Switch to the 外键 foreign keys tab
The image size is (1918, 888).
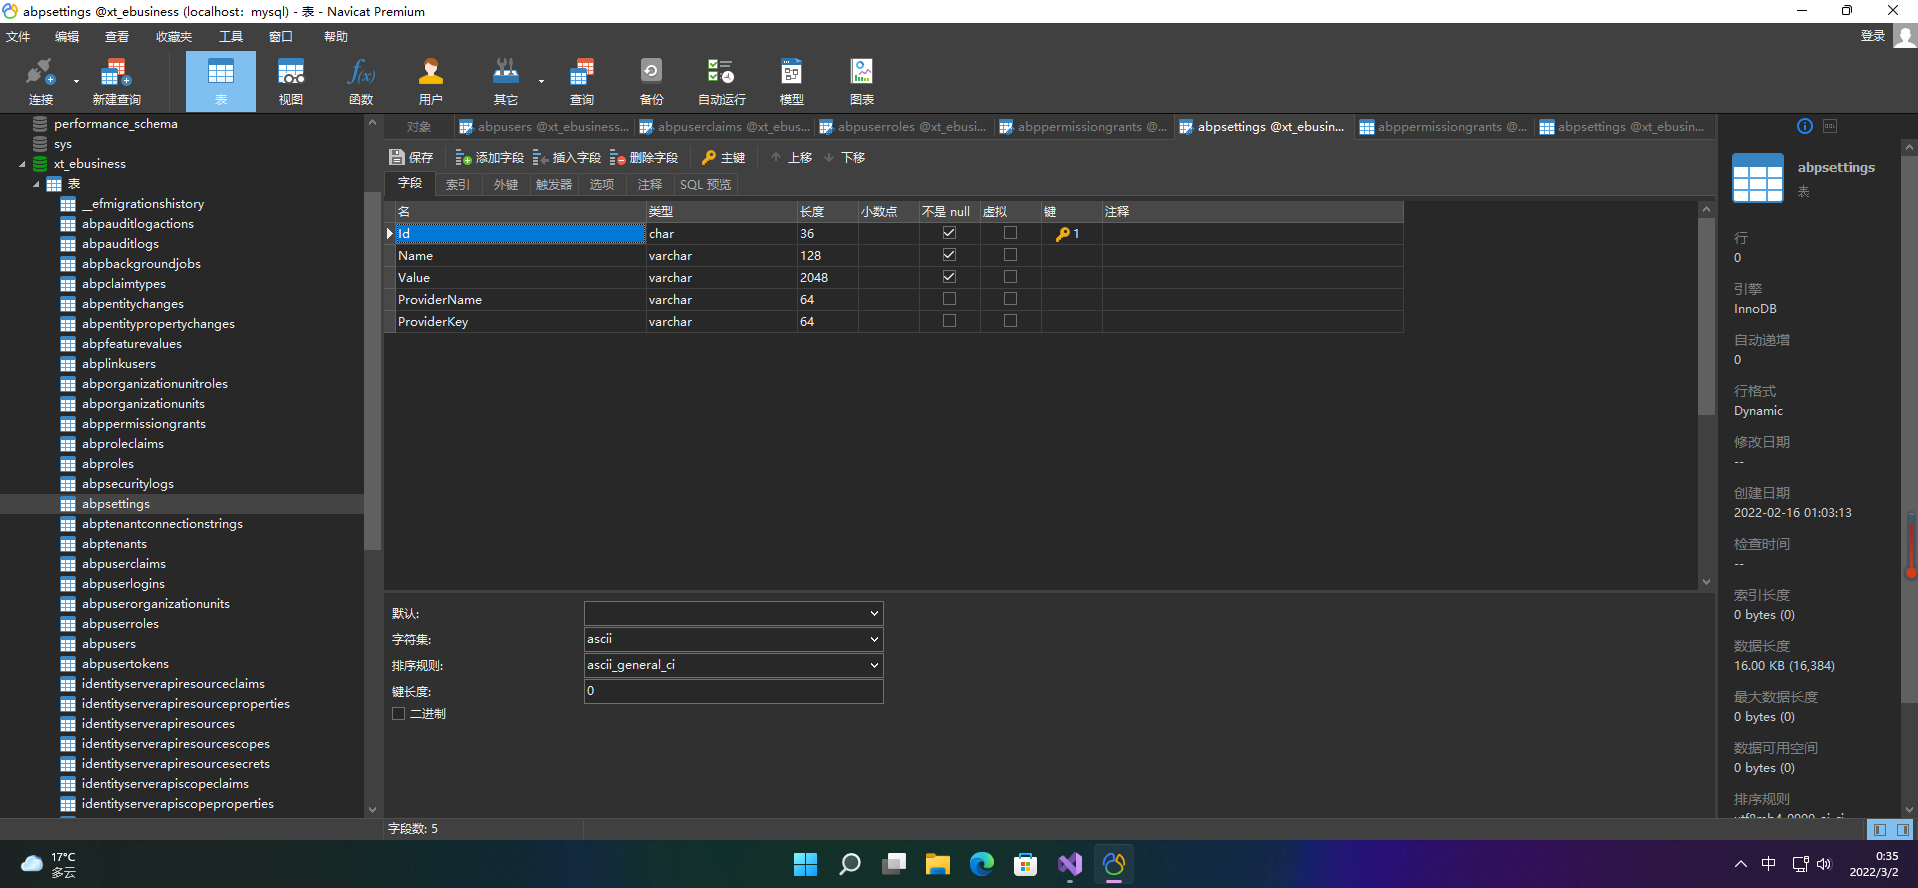pyautogui.click(x=506, y=185)
